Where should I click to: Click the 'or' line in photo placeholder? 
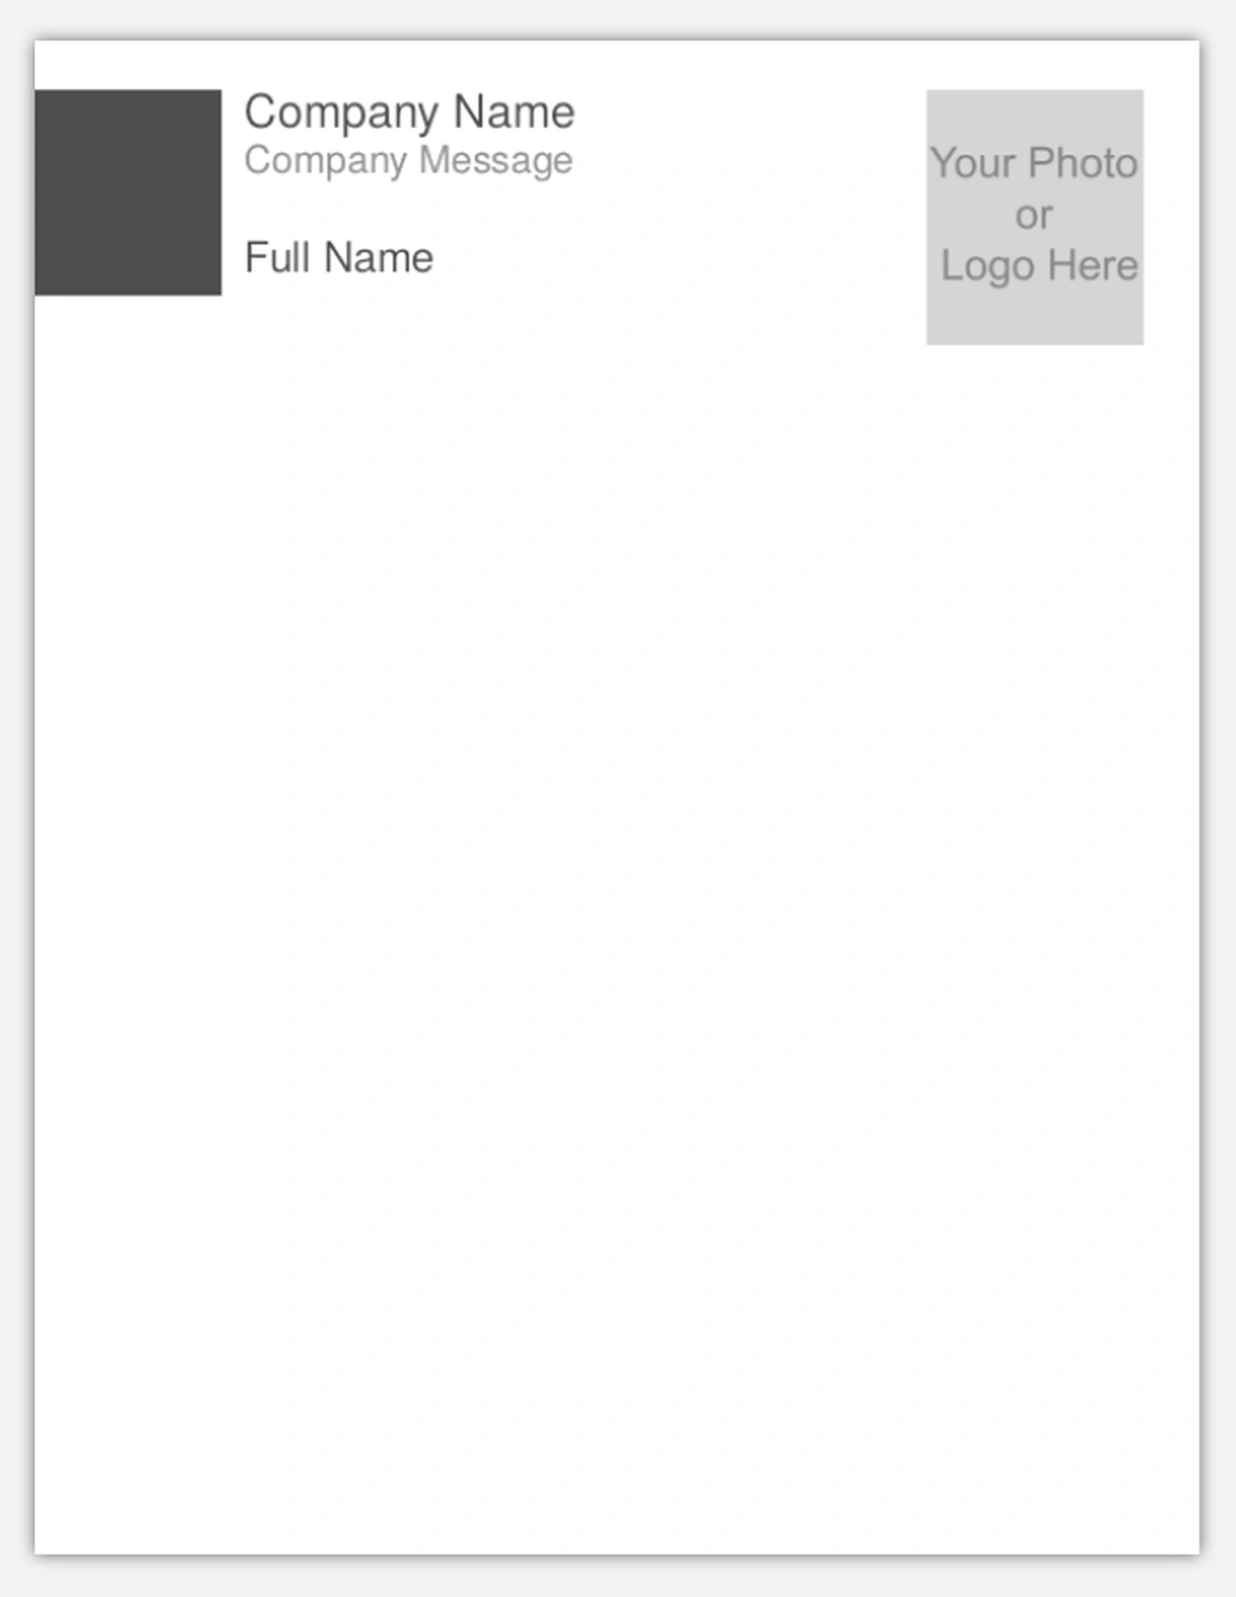(1034, 215)
